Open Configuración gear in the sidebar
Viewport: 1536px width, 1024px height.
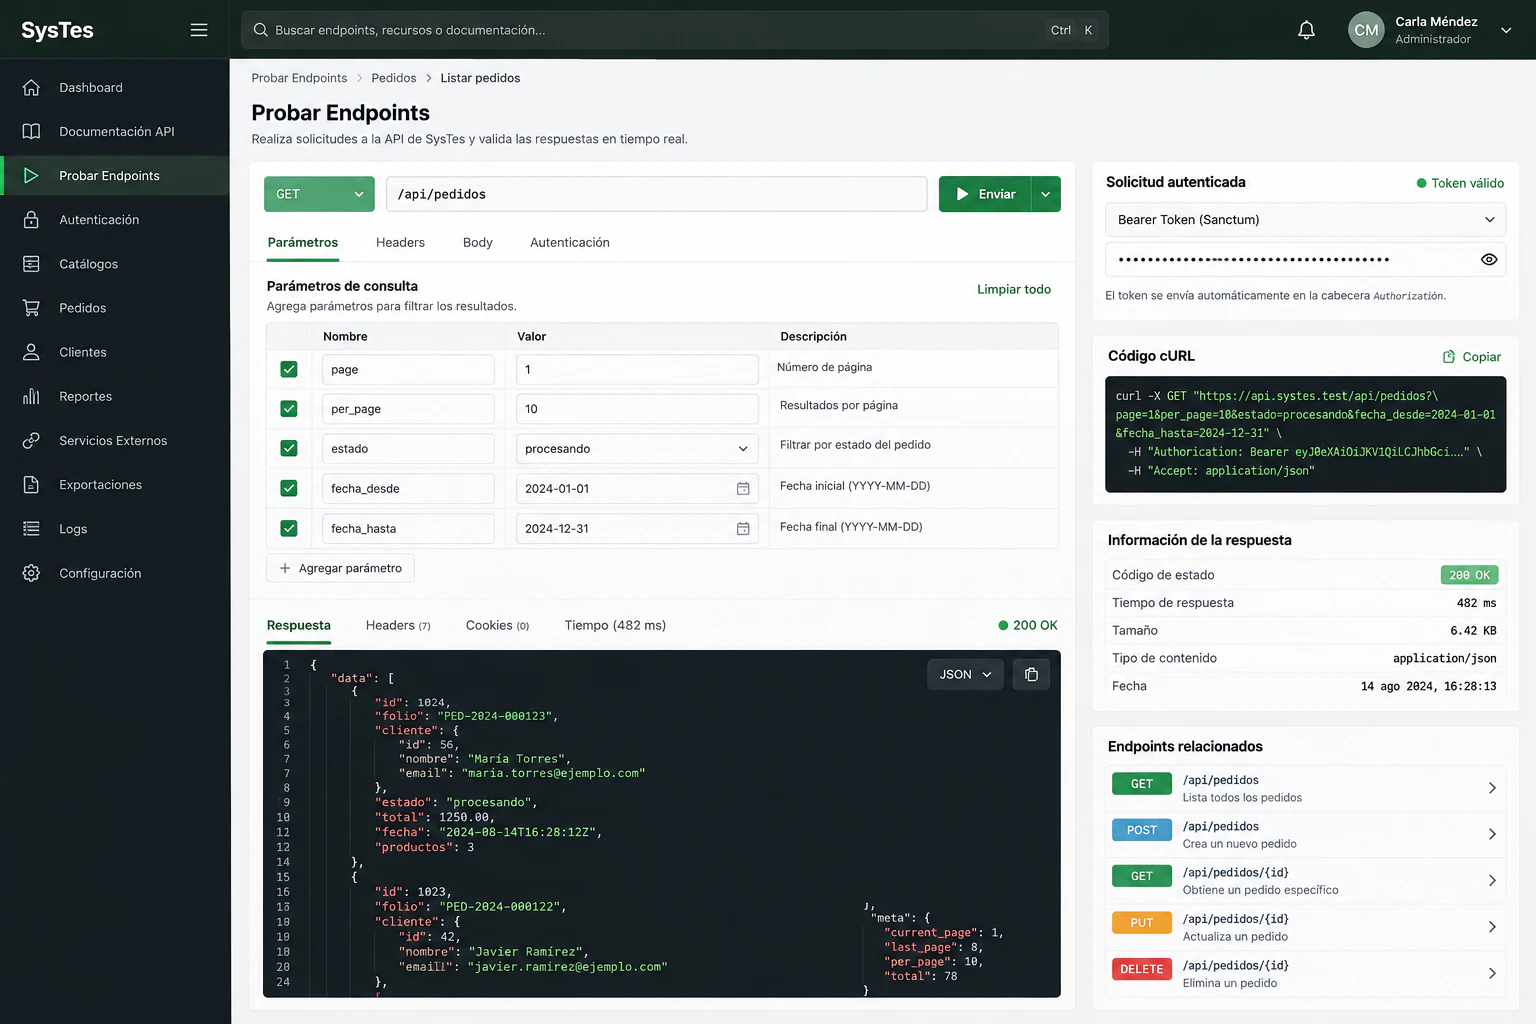pyautogui.click(x=31, y=573)
